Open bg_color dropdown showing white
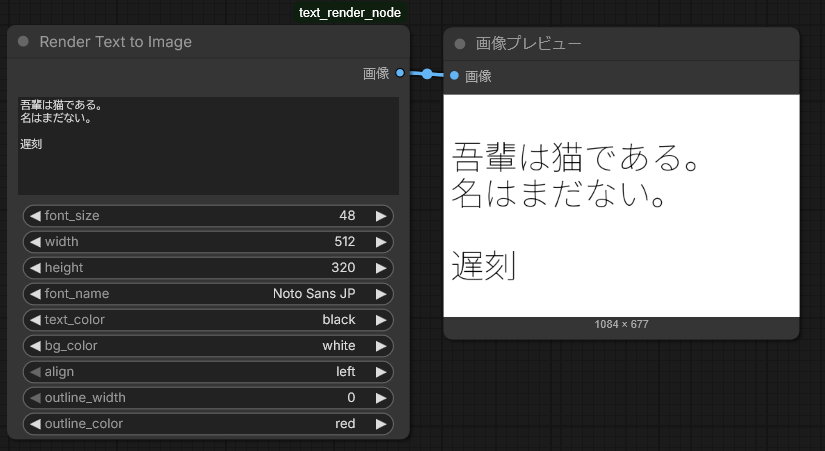 click(x=208, y=346)
